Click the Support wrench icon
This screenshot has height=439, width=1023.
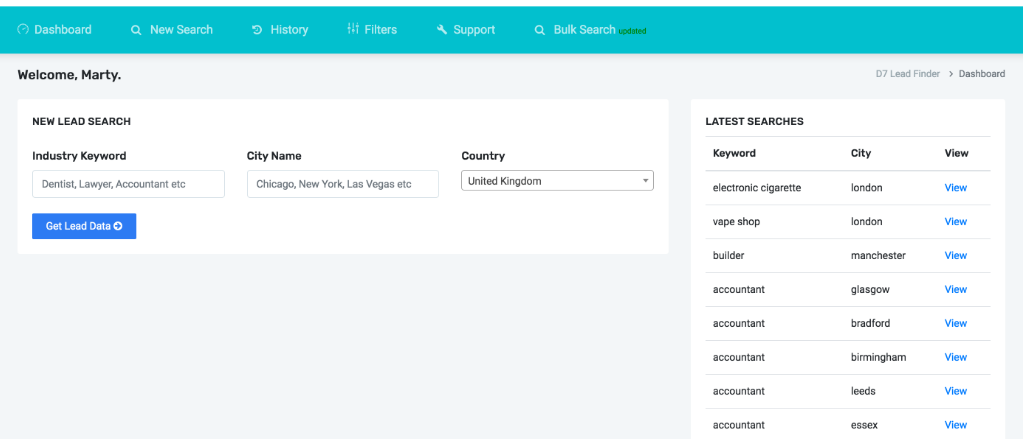coord(442,30)
